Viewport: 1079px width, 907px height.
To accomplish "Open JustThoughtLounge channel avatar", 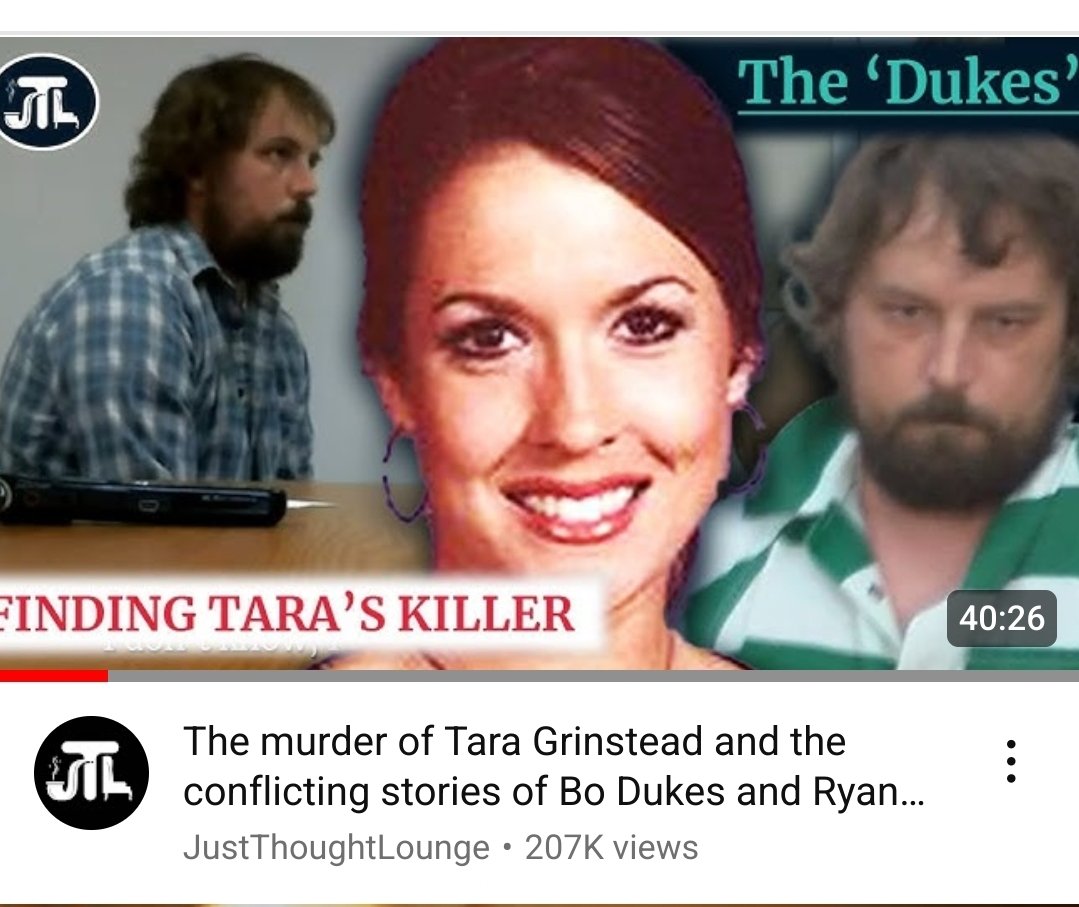I will (x=92, y=773).
